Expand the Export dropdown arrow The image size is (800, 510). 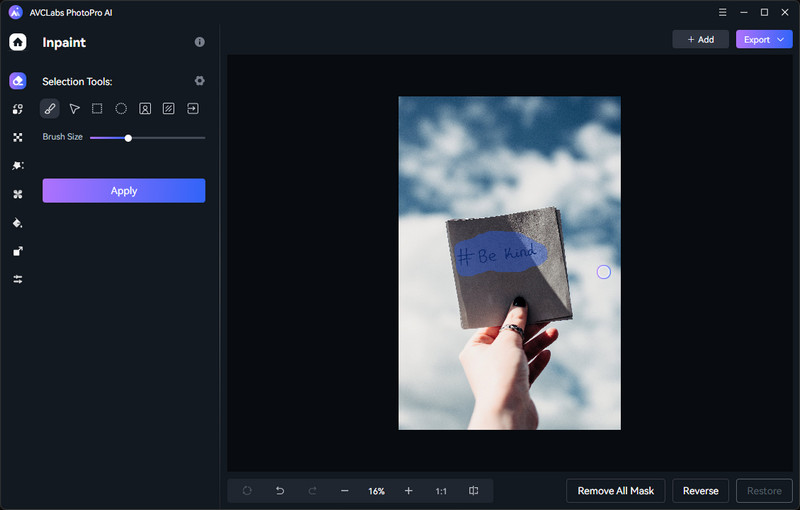781,40
